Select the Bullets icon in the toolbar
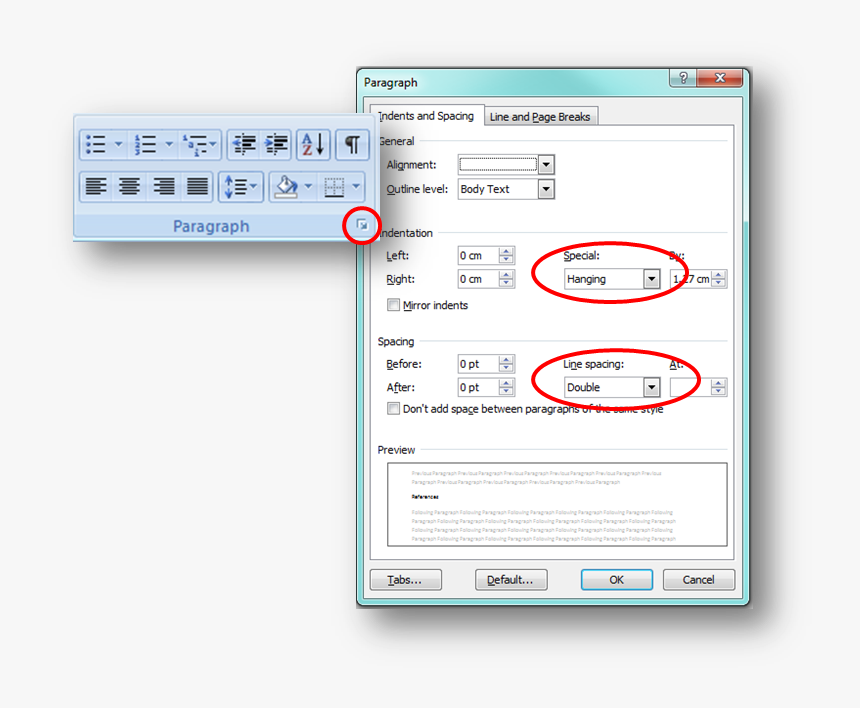The height and width of the screenshot is (708, 860). click(x=97, y=145)
